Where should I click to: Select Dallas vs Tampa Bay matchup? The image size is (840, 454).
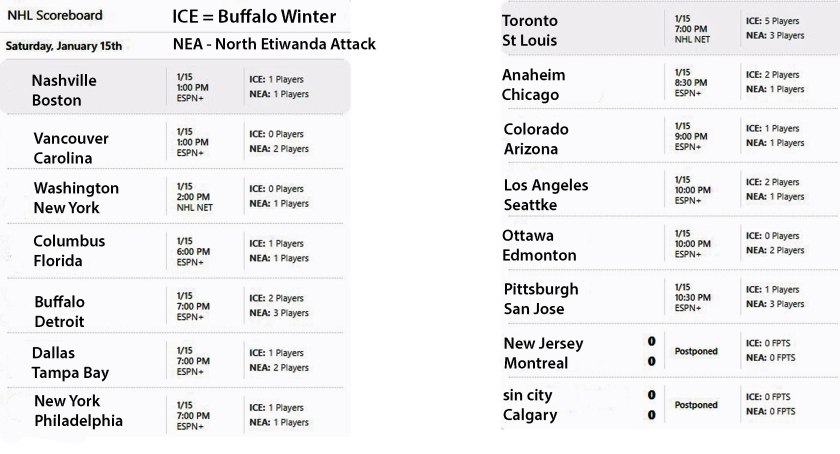tap(175, 361)
